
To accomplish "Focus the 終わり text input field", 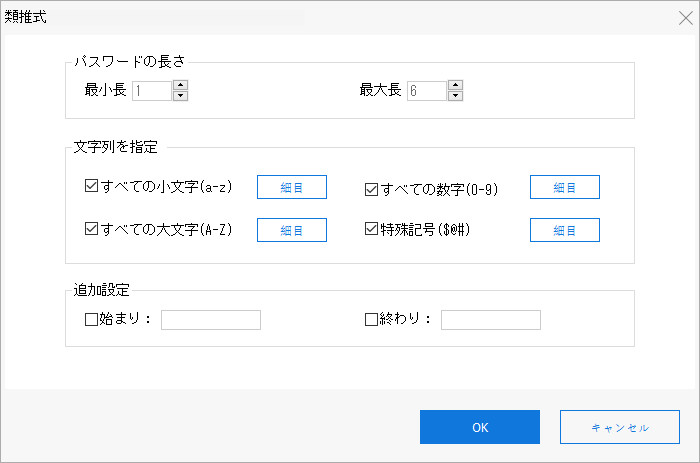I will coord(490,320).
